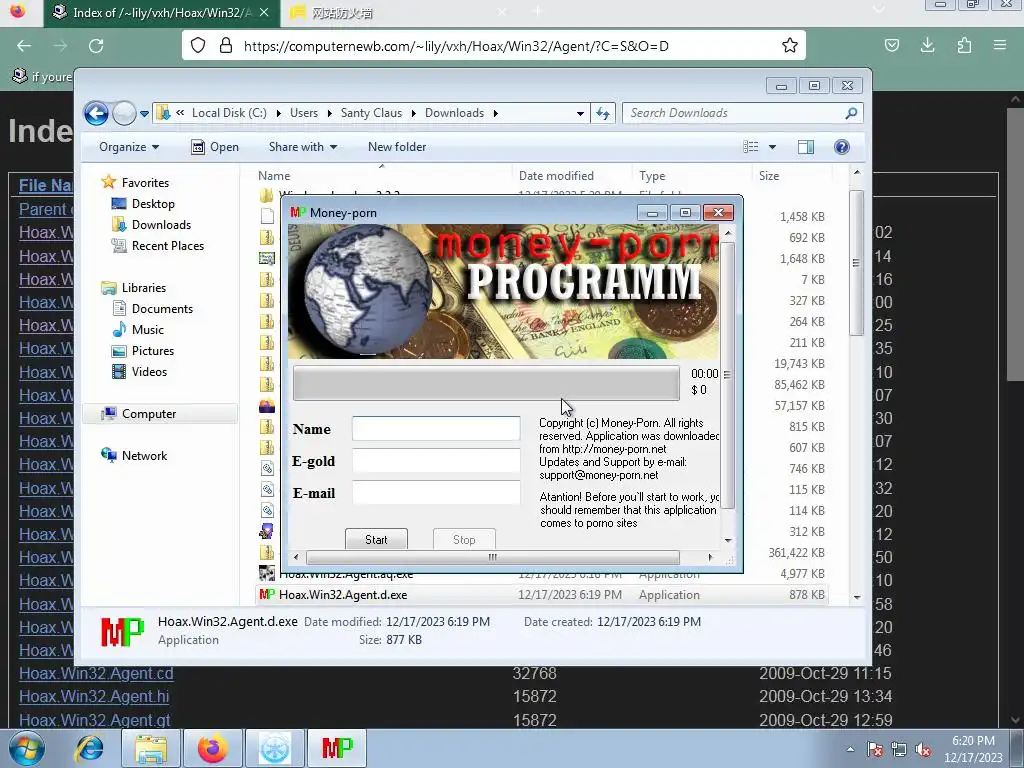Select Favorites in navigation pane
Image resolution: width=1024 pixels, height=768 pixels.
pyautogui.click(x=136, y=183)
